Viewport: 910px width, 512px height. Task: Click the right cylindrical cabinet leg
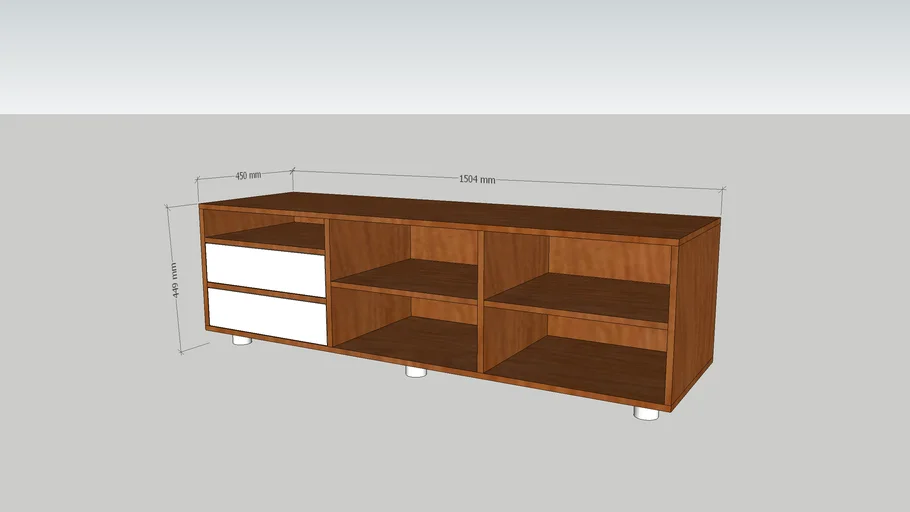click(x=646, y=411)
